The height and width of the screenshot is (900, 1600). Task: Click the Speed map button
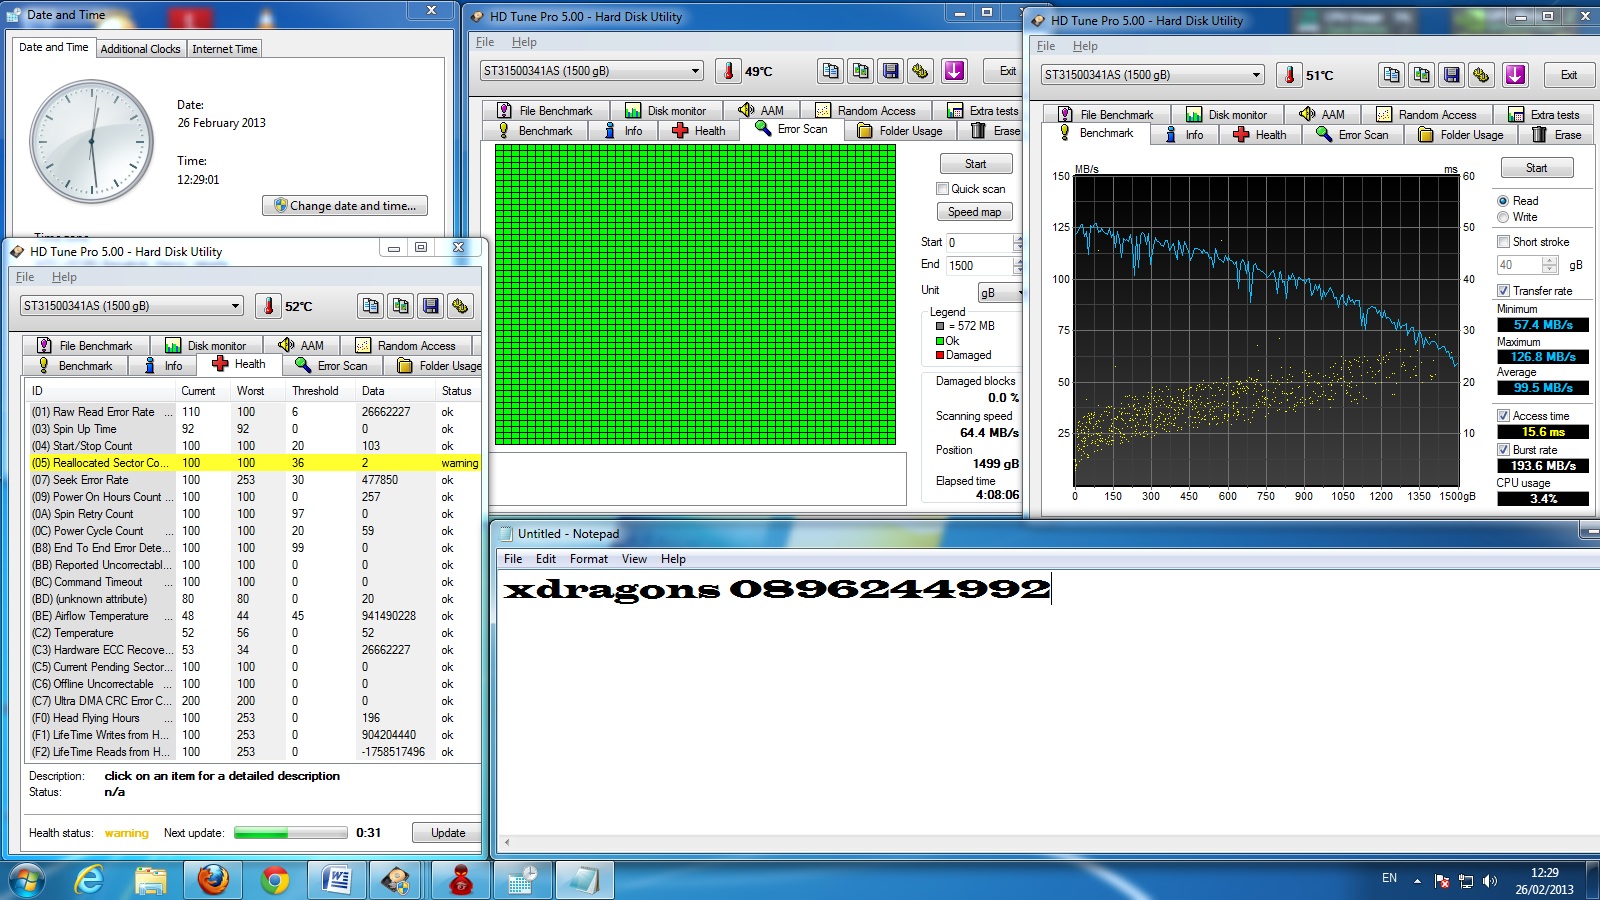coord(974,212)
